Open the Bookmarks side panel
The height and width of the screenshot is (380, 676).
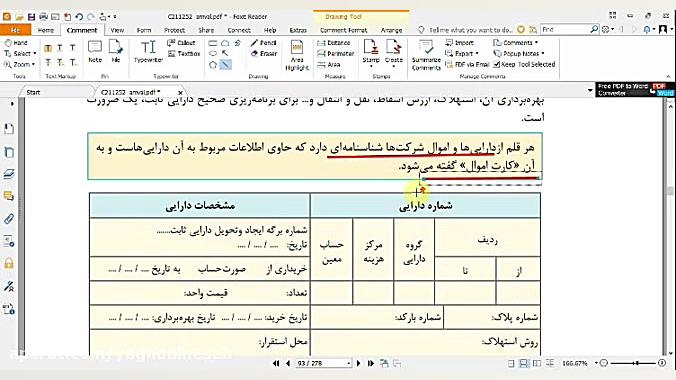pyautogui.click(x=9, y=129)
